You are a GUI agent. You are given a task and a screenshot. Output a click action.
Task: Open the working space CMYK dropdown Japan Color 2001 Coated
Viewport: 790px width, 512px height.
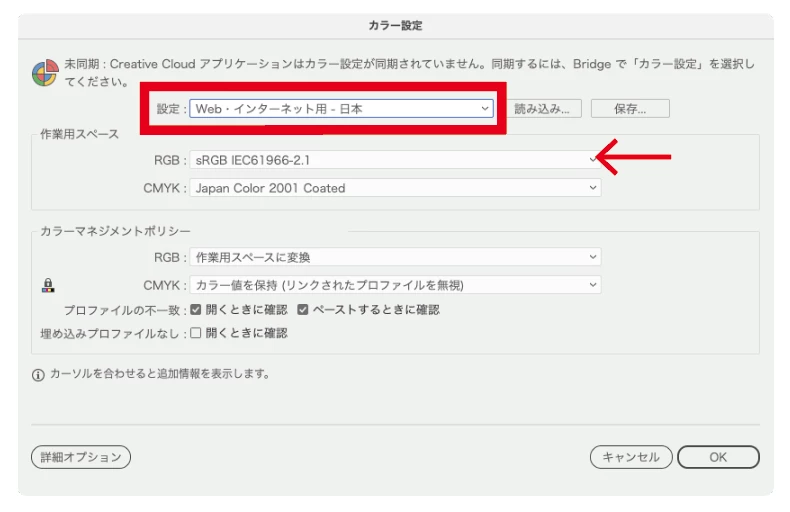pos(395,187)
